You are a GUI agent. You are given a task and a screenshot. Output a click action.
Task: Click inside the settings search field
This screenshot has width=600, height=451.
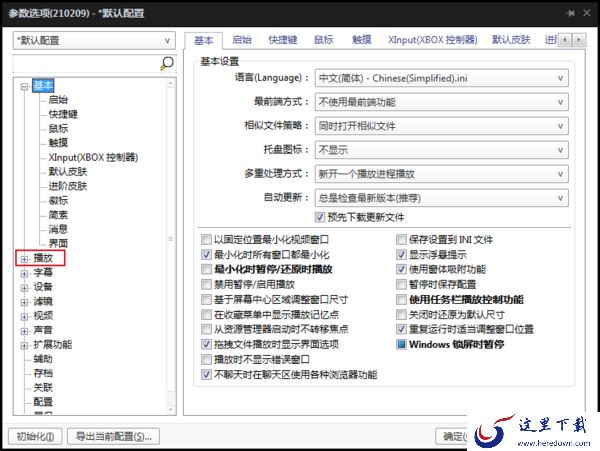click(86, 63)
